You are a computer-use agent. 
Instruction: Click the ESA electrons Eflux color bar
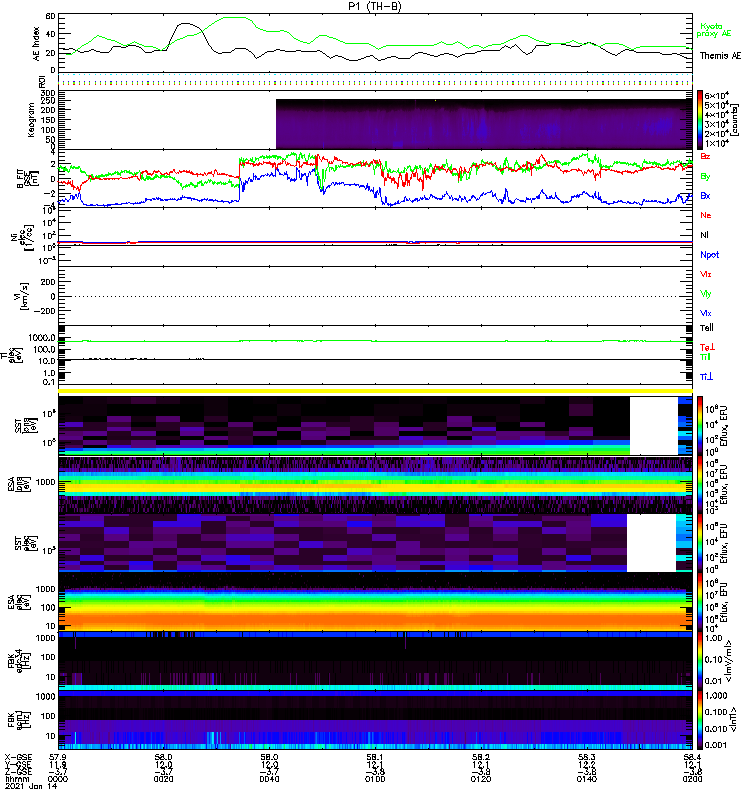click(700, 602)
